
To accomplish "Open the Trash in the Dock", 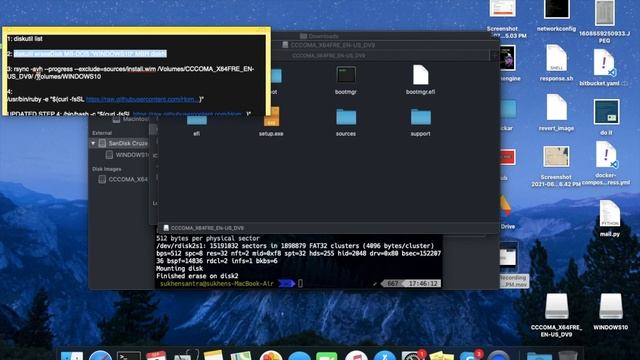I will [x=568, y=355].
